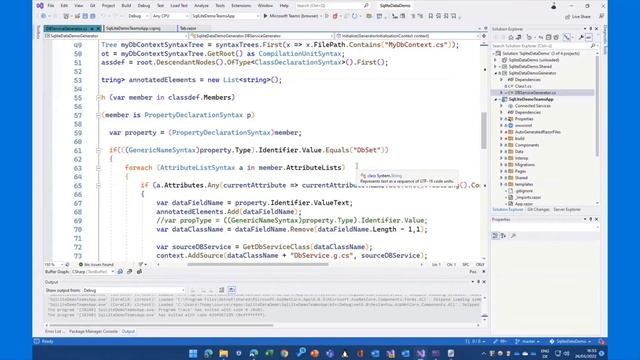This screenshot has width=640, height=360.
Task: Open the File menu
Action: [51, 6]
